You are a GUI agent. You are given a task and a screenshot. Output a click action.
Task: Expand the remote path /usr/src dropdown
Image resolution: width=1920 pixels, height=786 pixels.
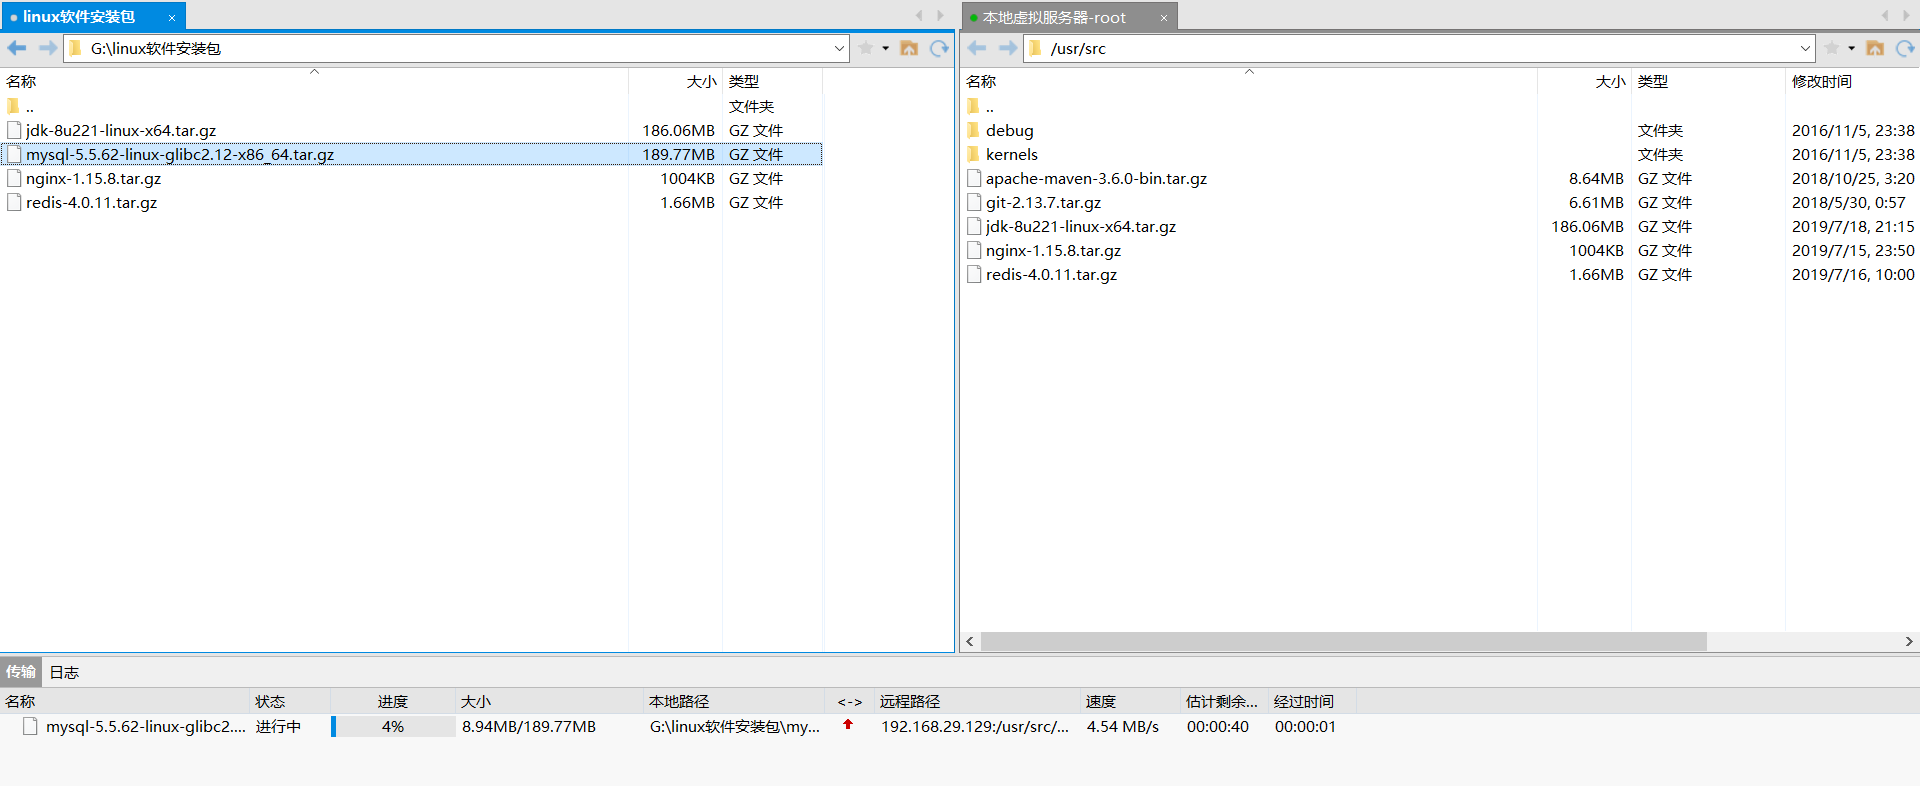coord(1805,48)
